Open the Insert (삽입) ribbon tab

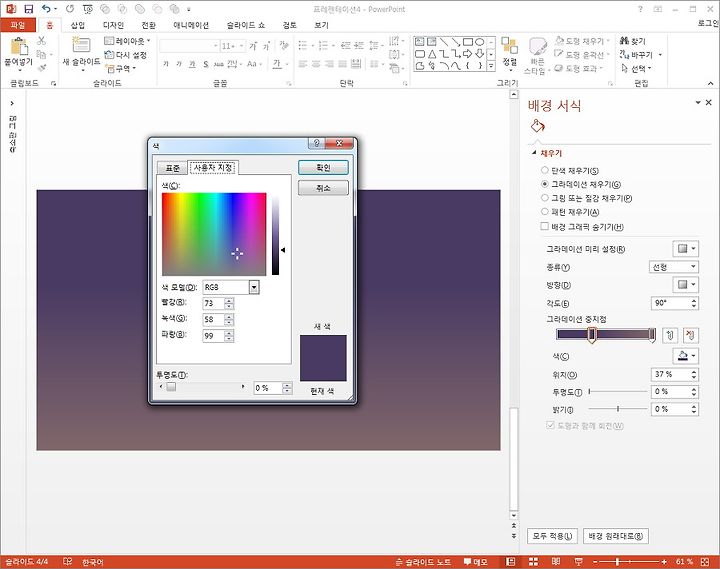(78, 25)
